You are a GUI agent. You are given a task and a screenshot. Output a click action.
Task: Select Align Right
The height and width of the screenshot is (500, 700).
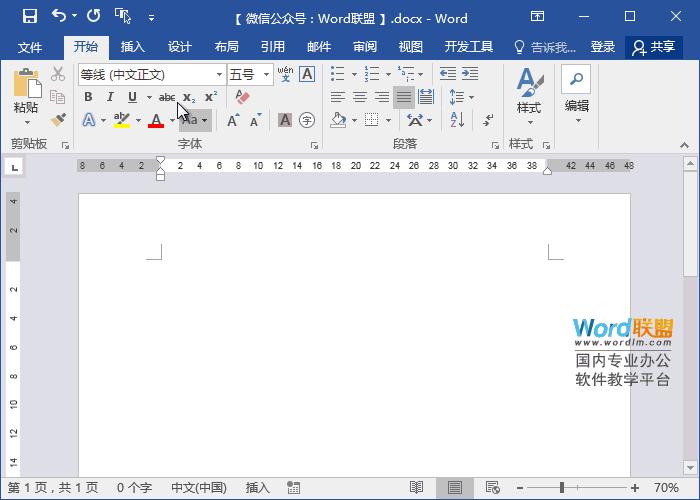[x=382, y=97]
